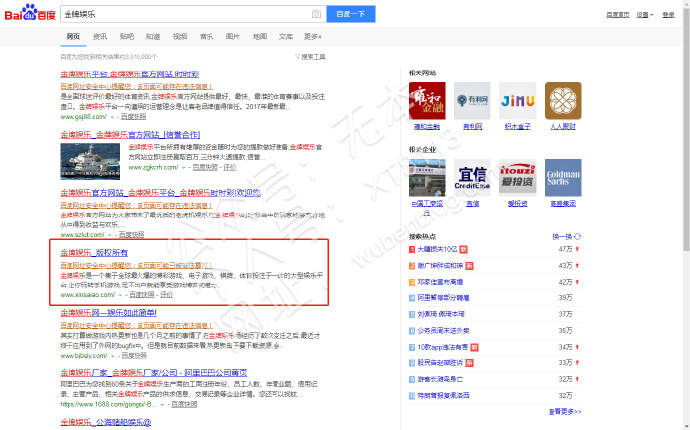
Task: Click the blue 百度一下 search button
Action: pos(351,14)
